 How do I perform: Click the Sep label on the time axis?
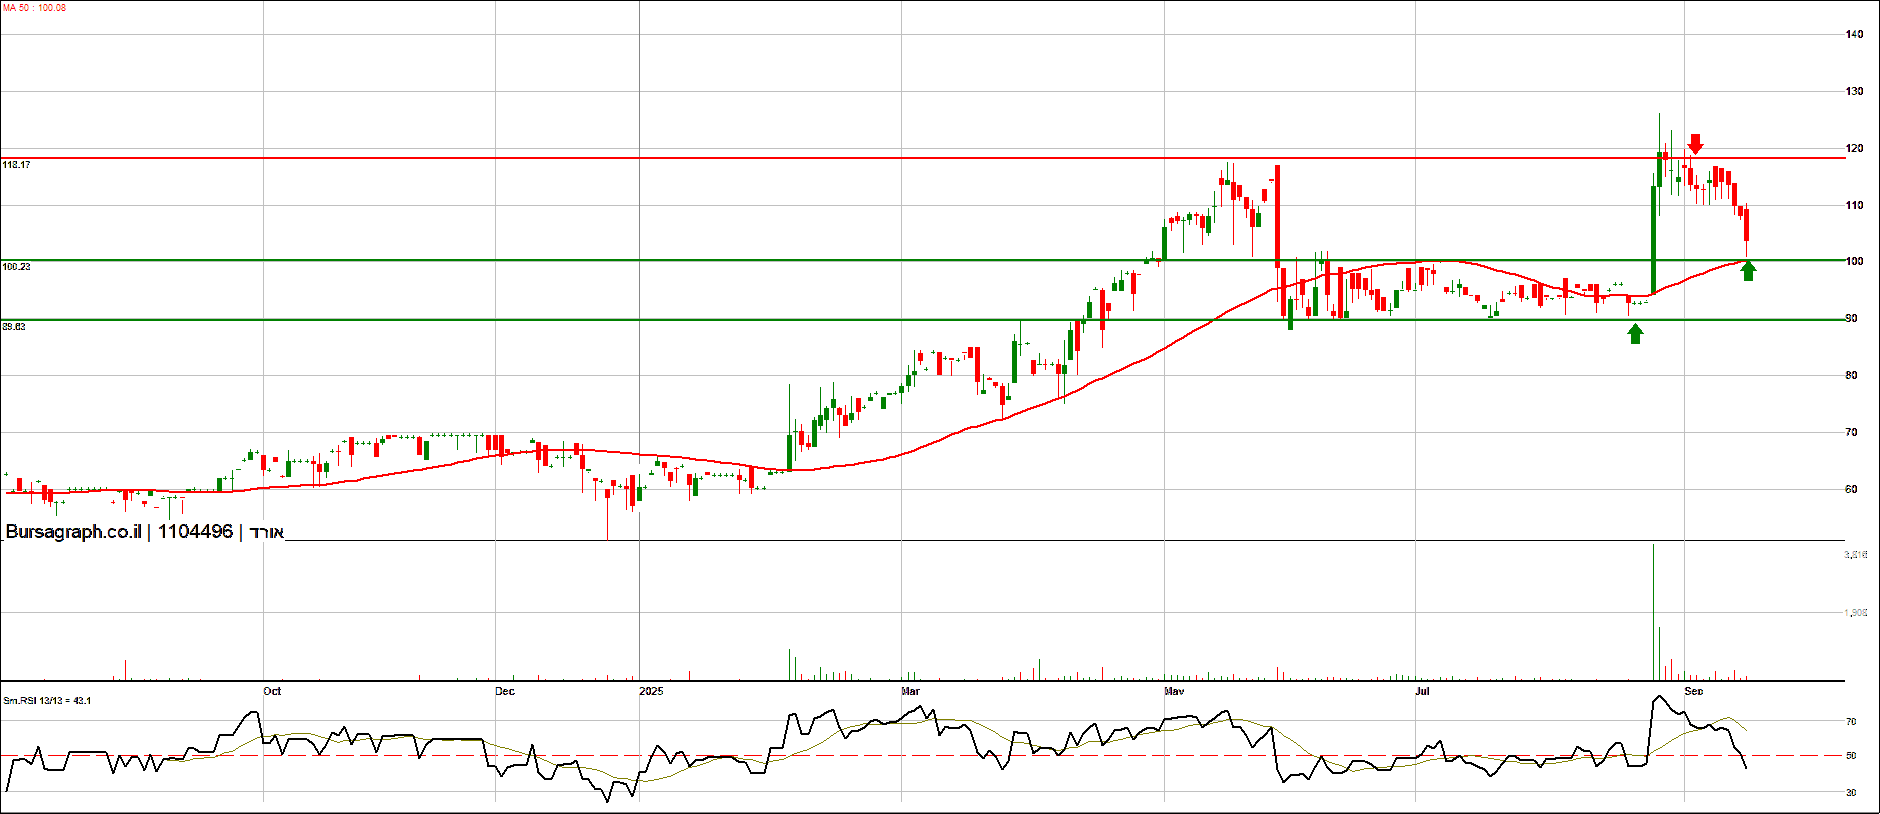[1693, 691]
